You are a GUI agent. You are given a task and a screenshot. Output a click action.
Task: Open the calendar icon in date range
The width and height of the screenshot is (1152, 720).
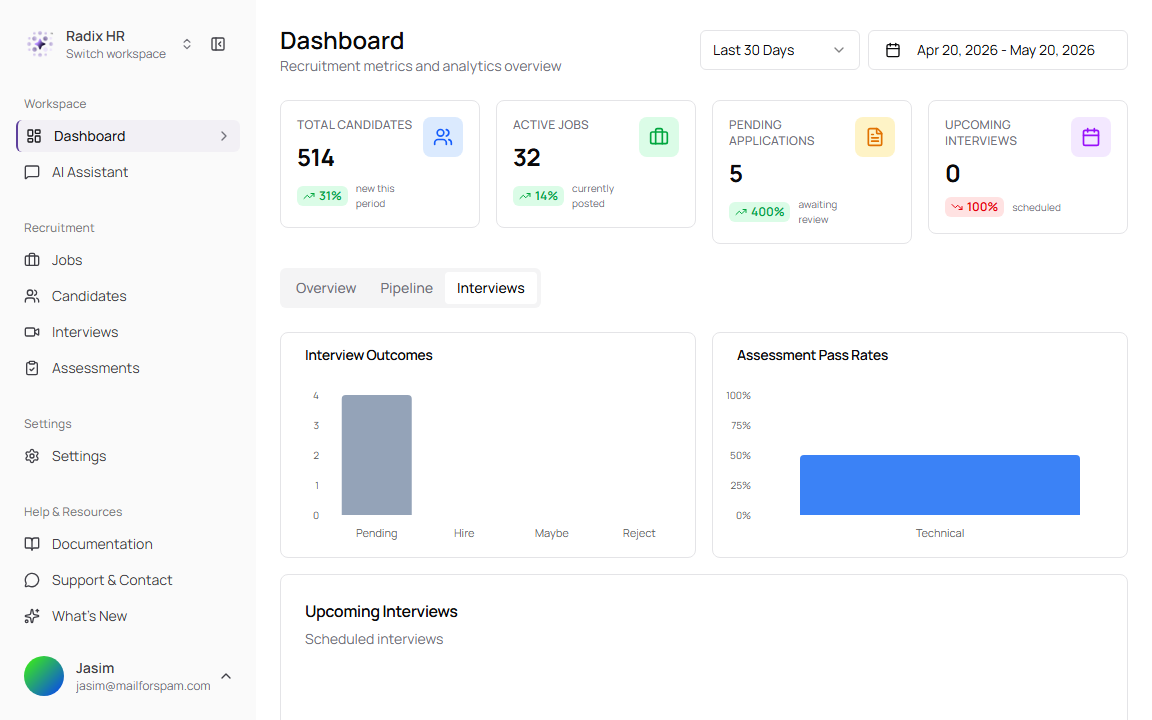(x=893, y=50)
